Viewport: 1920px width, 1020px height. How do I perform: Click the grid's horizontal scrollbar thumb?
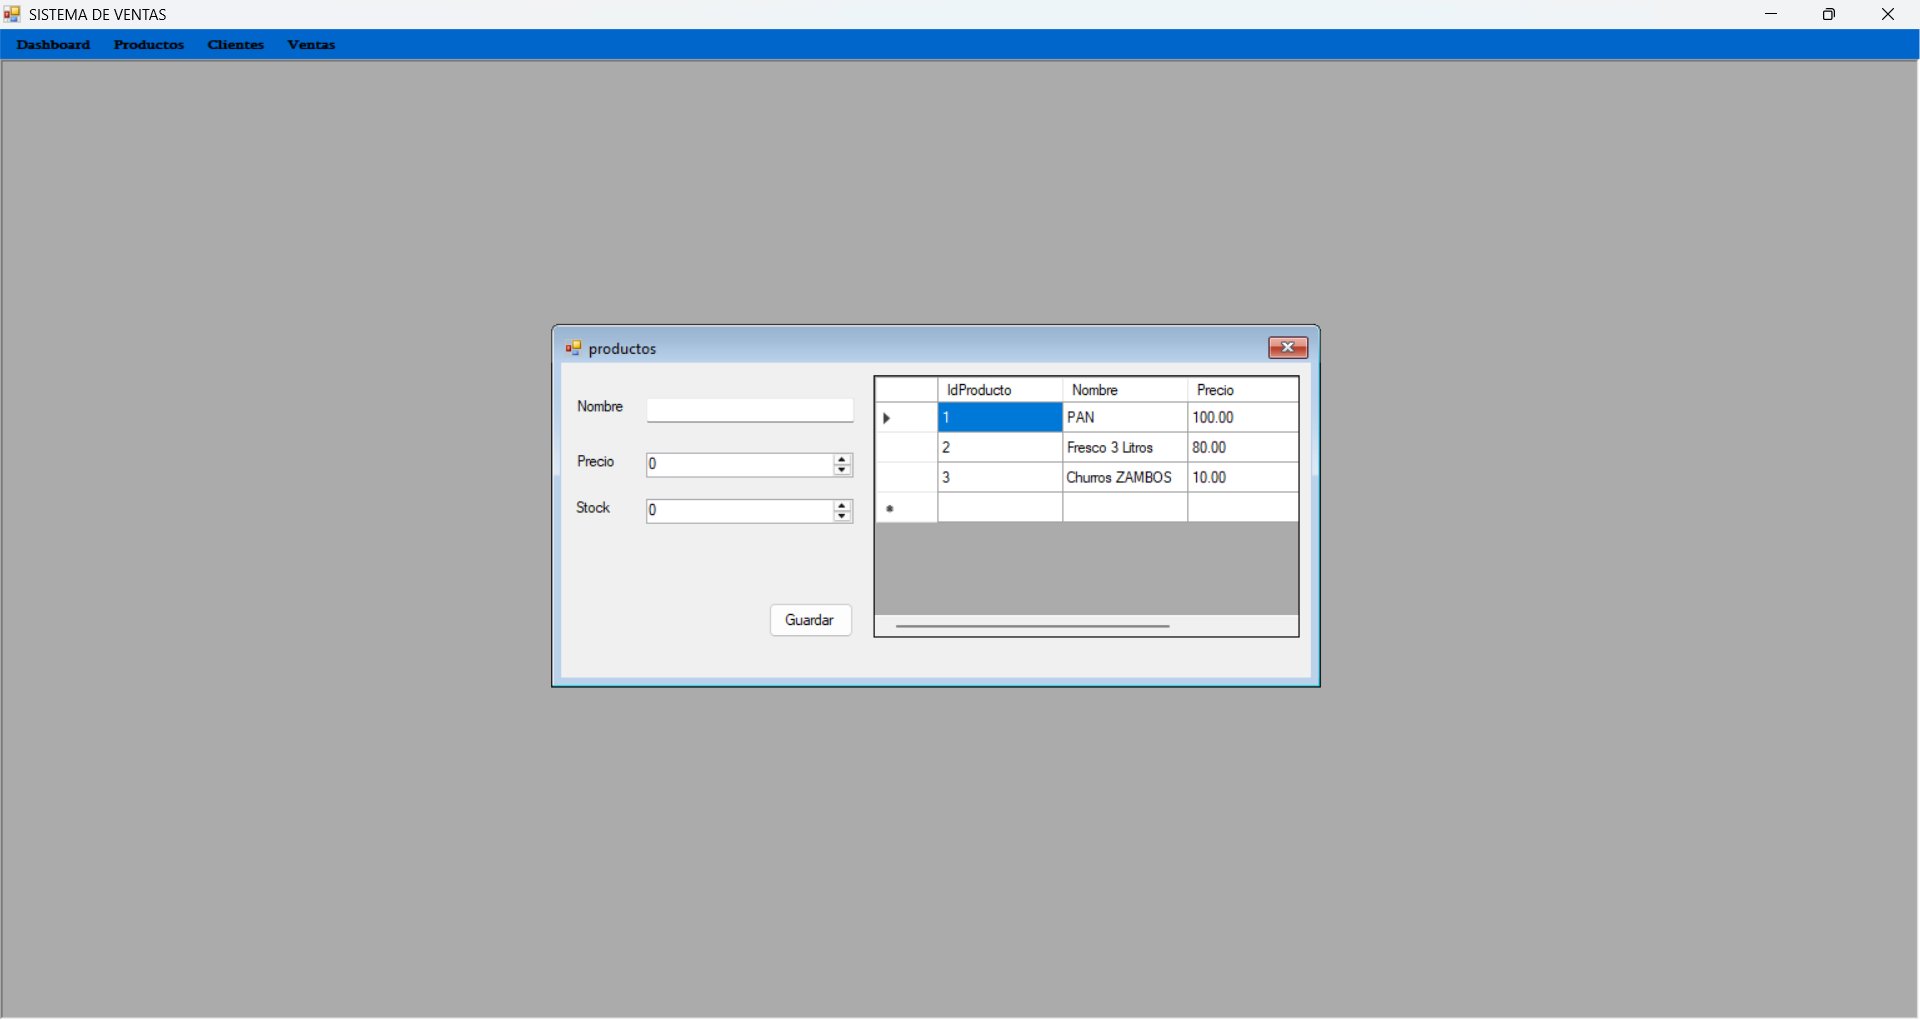pos(1033,627)
